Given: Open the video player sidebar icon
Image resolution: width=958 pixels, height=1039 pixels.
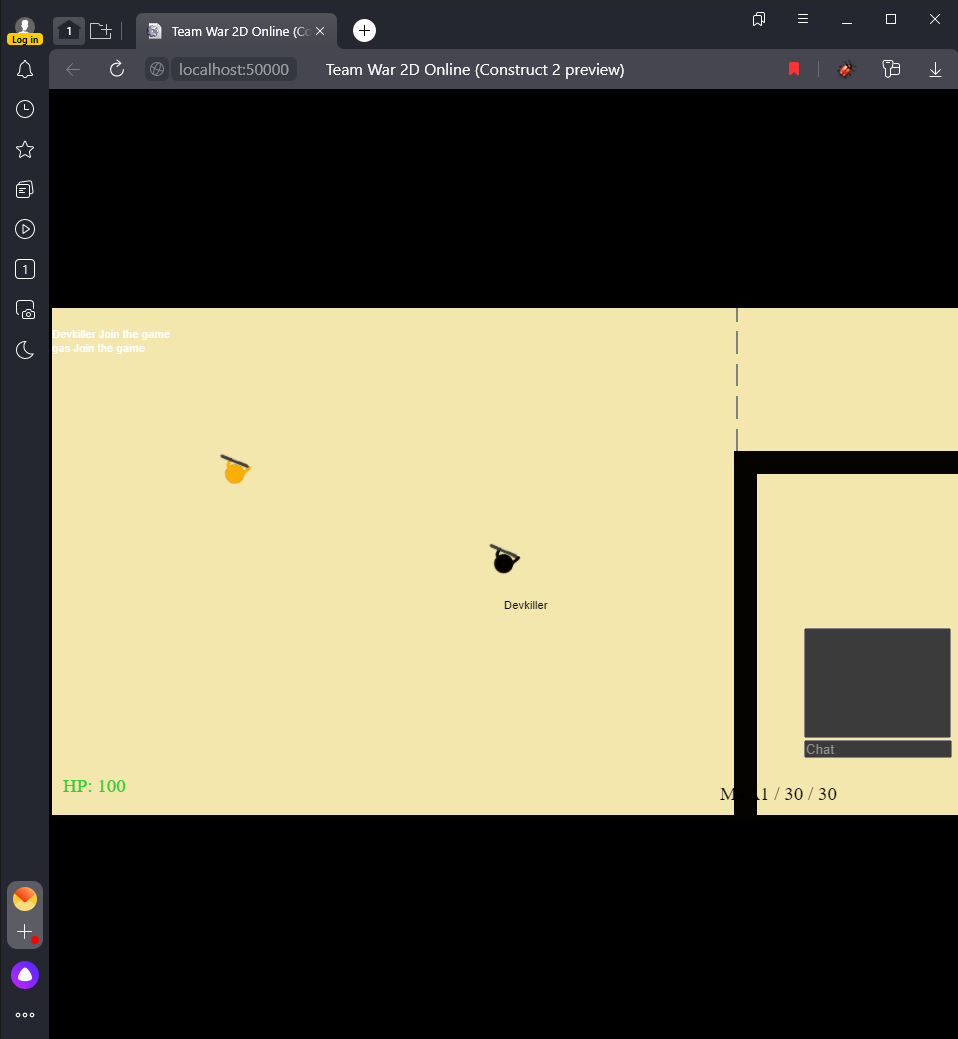Looking at the screenshot, I should (25, 229).
